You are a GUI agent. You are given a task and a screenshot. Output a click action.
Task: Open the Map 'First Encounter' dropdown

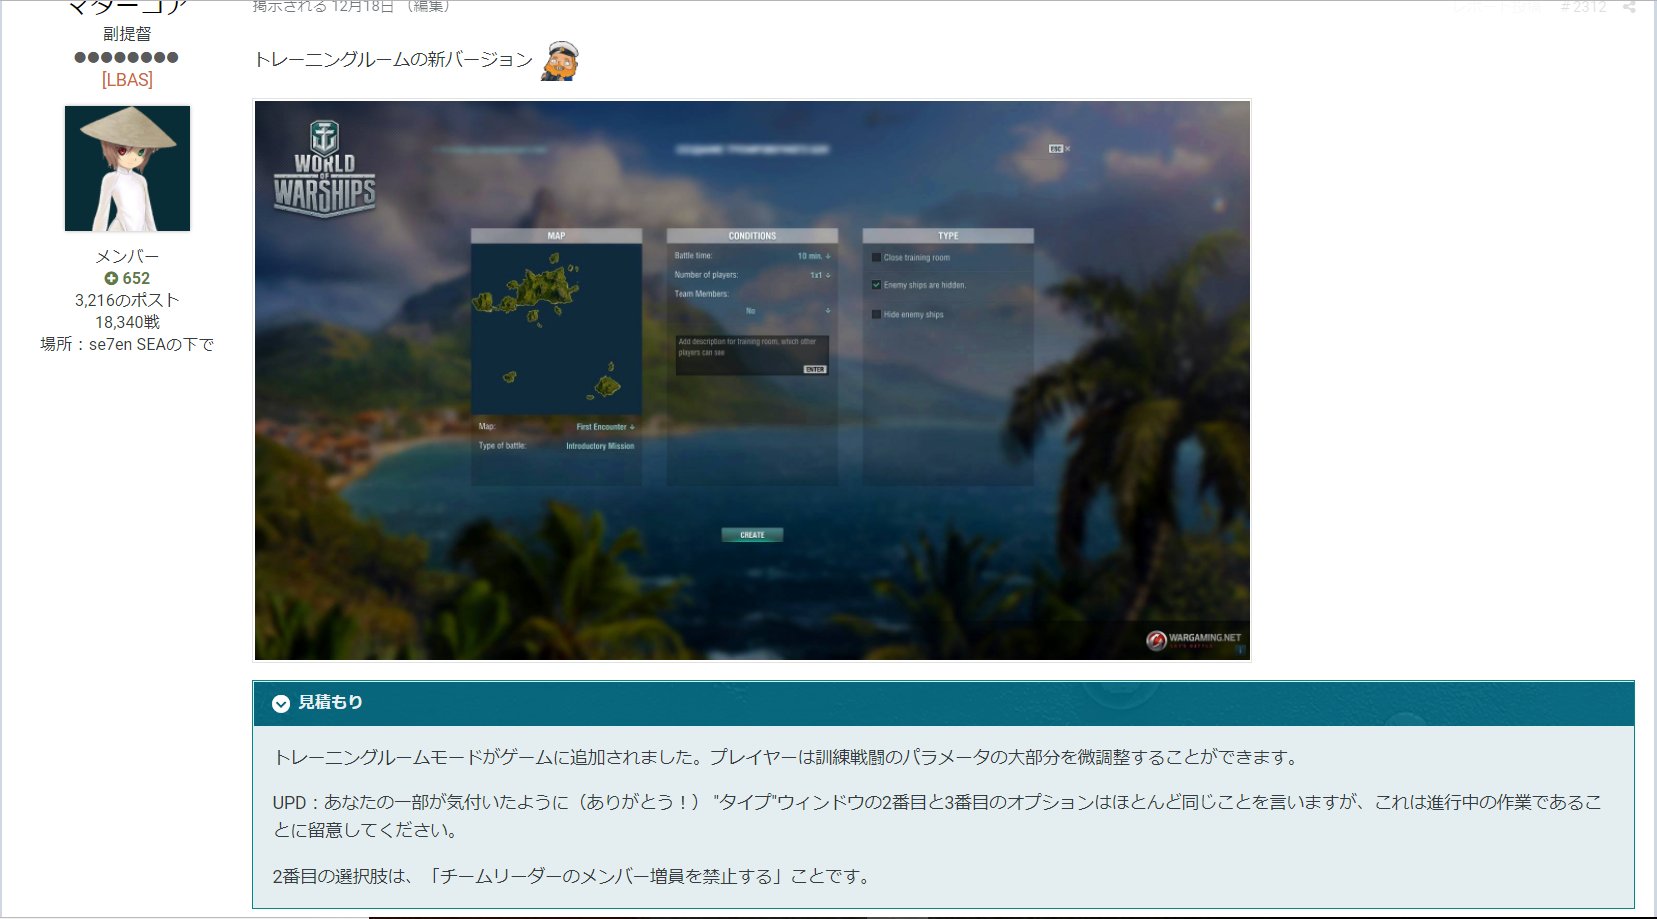[x=605, y=427]
